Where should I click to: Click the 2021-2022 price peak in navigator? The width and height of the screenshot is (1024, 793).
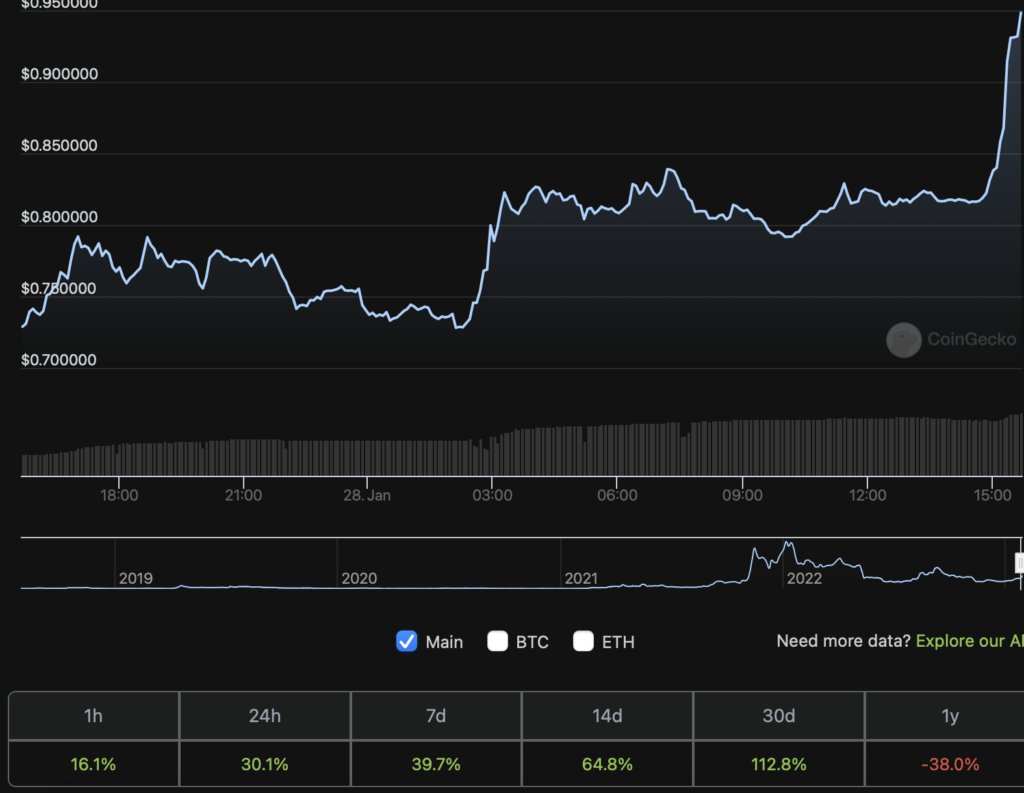click(x=788, y=543)
